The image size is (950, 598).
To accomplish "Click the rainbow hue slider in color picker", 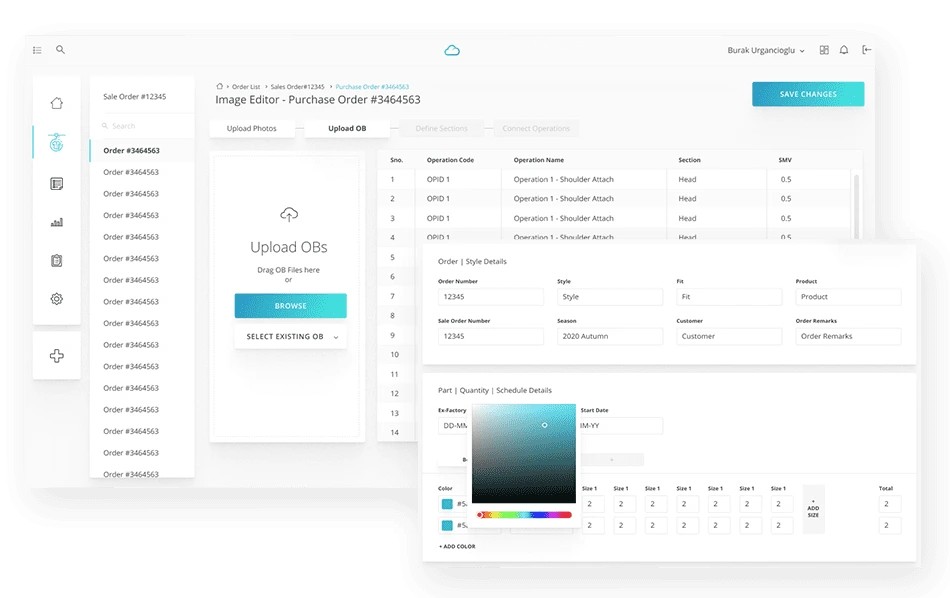I will tap(524, 515).
